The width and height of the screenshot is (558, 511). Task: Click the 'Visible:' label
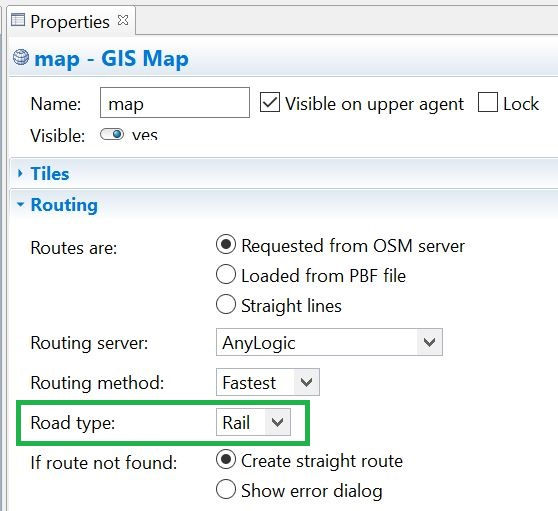click(58, 136)
